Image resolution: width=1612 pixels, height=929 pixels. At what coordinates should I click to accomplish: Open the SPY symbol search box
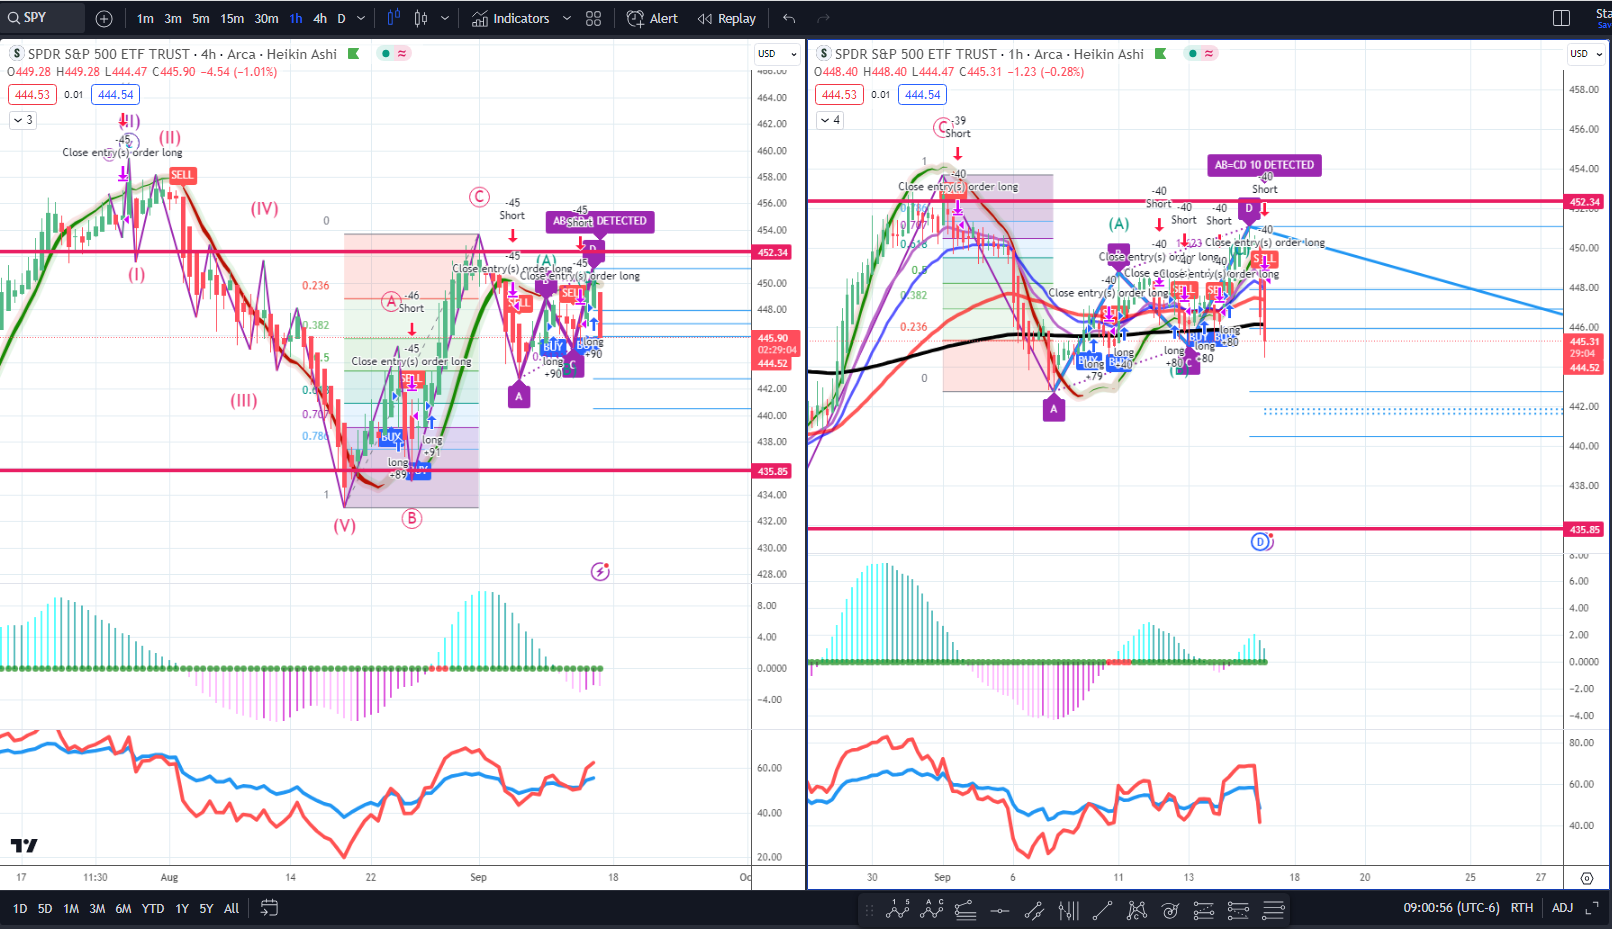click(x=42, y=18)
